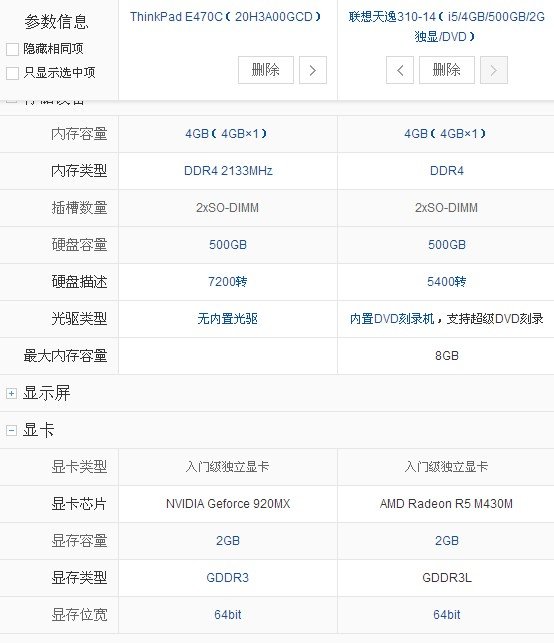Click the 光驱类型 row label
Screen dimensions: 554x643
(x=79, y=319)
